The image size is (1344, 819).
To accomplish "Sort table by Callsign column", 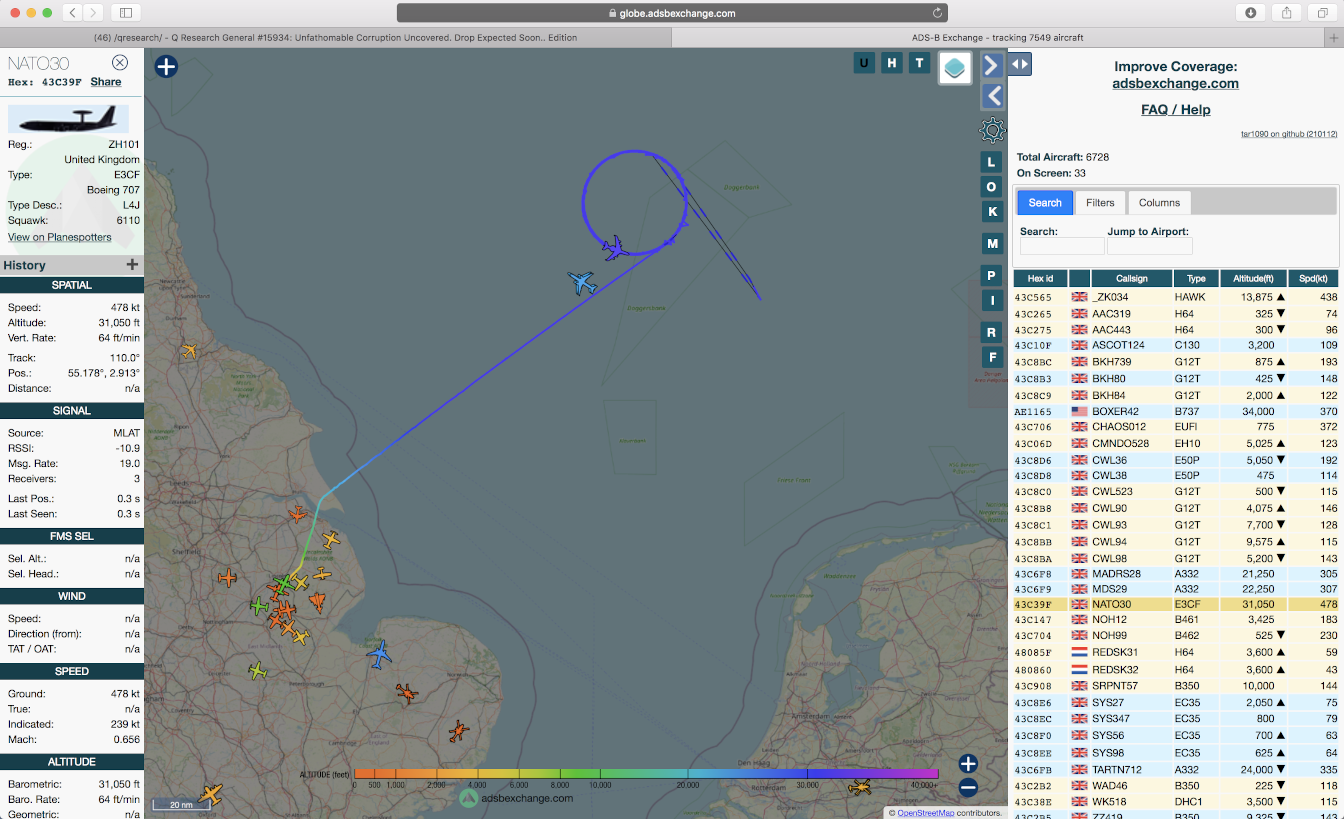I will [x=1131, y=278].
